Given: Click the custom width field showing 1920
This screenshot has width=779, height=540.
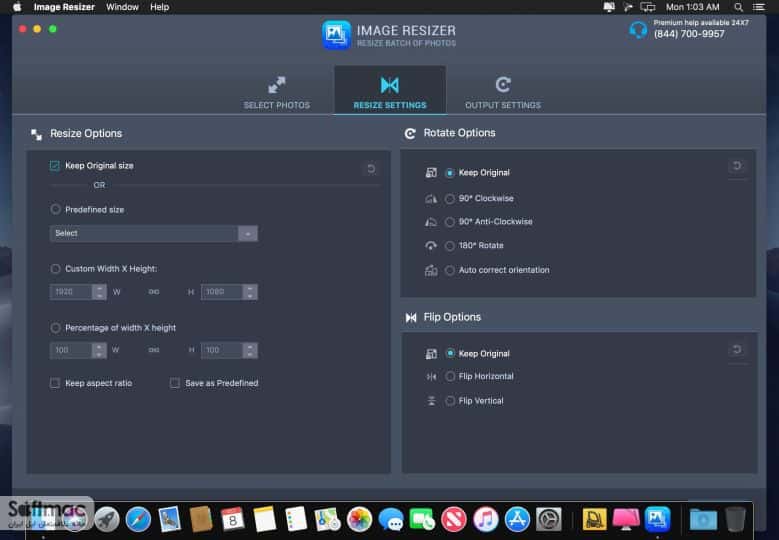Looking at the screenshot, I should point(71,292).
